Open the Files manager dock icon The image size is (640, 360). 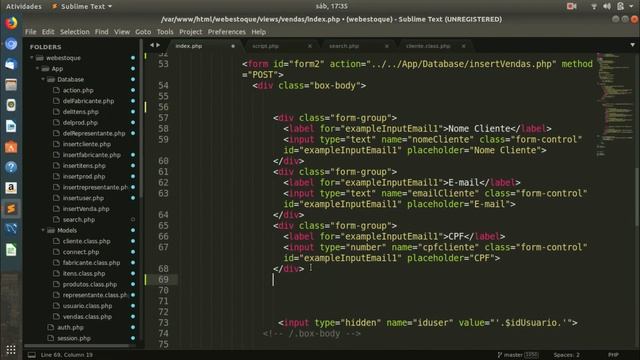11,85
